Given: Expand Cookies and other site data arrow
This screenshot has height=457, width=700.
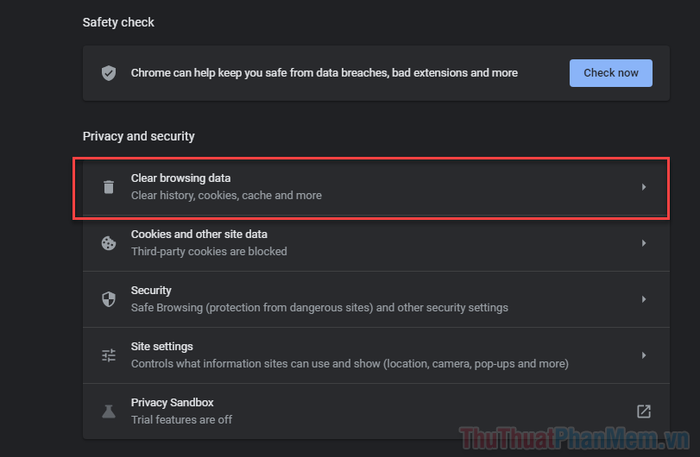Looking at the screenshot, I should [x=643, y=243].
